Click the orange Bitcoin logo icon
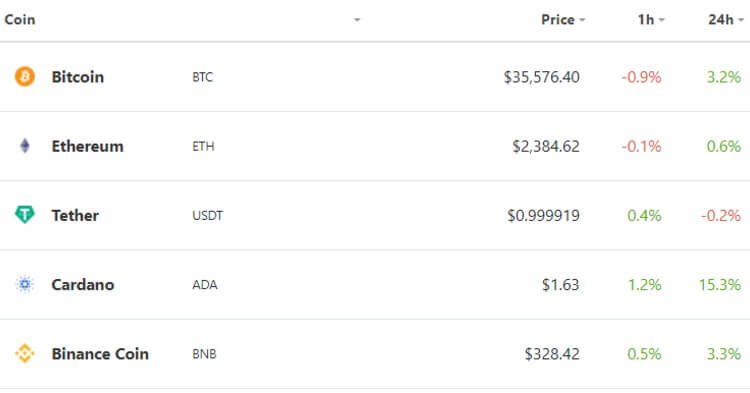The height and width of the screenshot is (393, 750). pyautogui.click(x=24, y=76)
